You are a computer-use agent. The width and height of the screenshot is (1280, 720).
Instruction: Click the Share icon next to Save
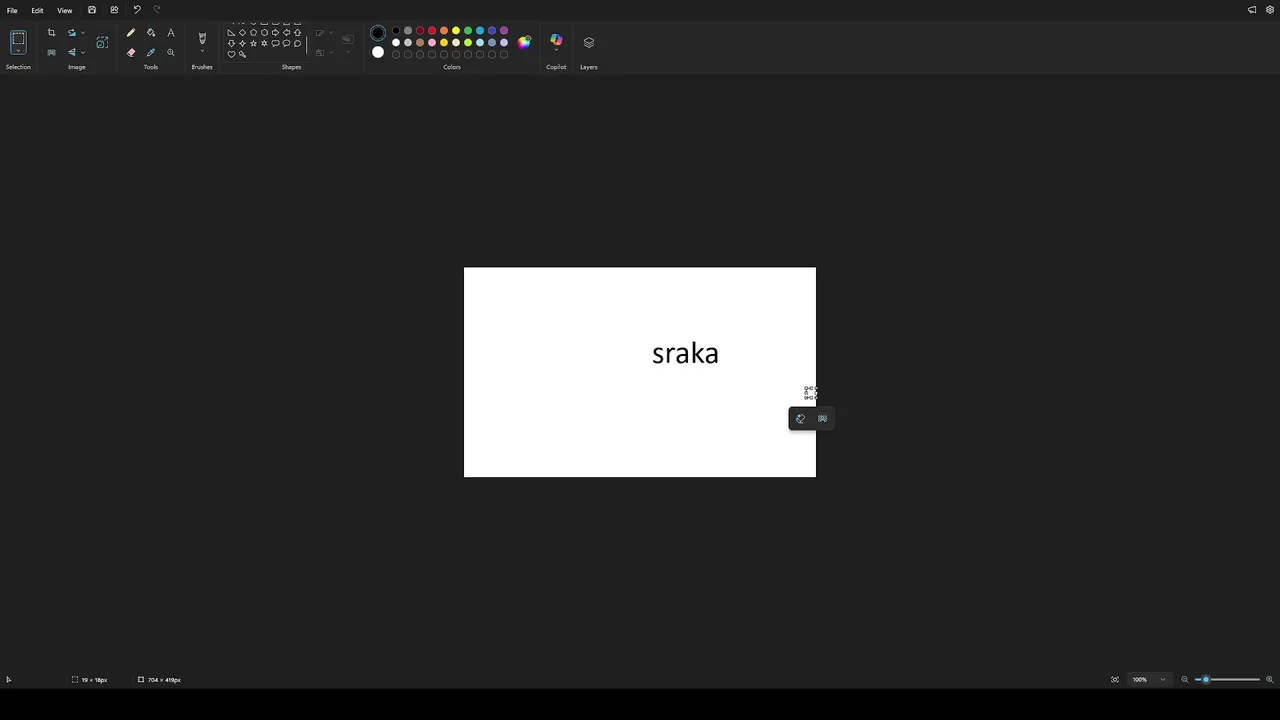point(114,10)
